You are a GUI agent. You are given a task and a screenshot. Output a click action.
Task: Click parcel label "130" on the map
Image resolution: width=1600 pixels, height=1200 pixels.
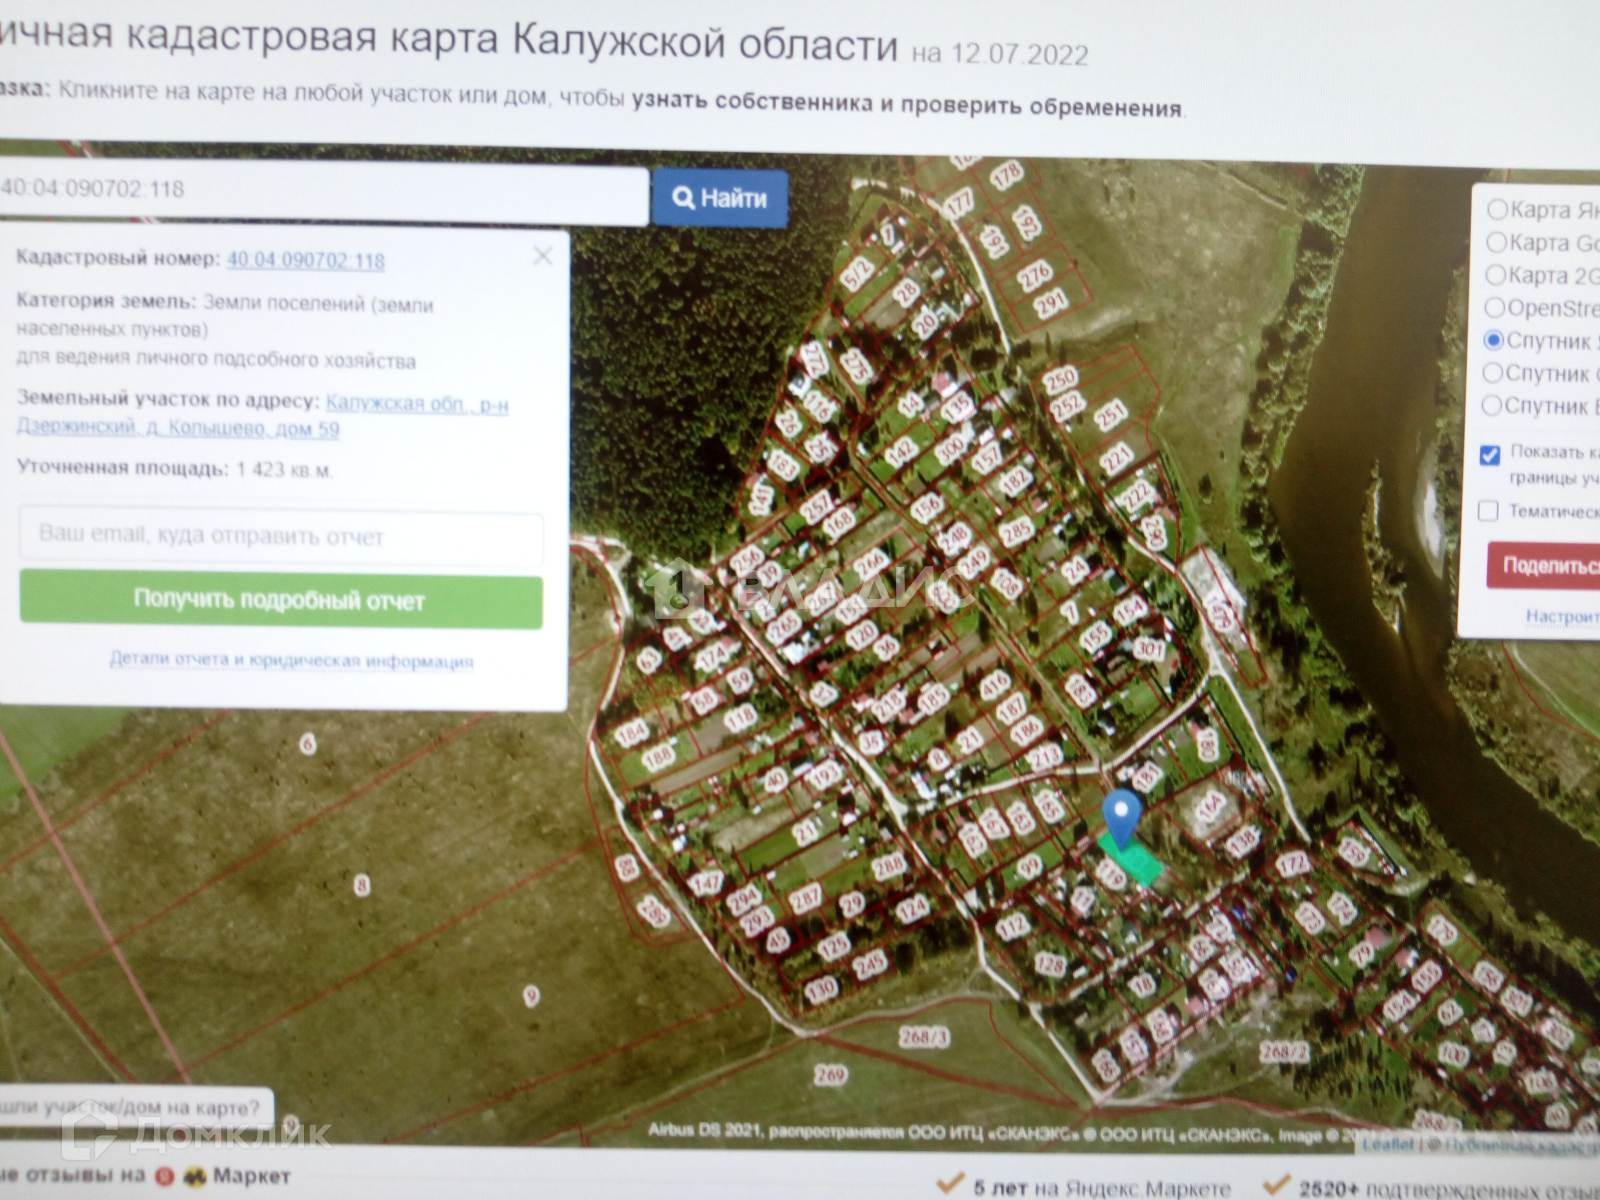pos(821,989)
